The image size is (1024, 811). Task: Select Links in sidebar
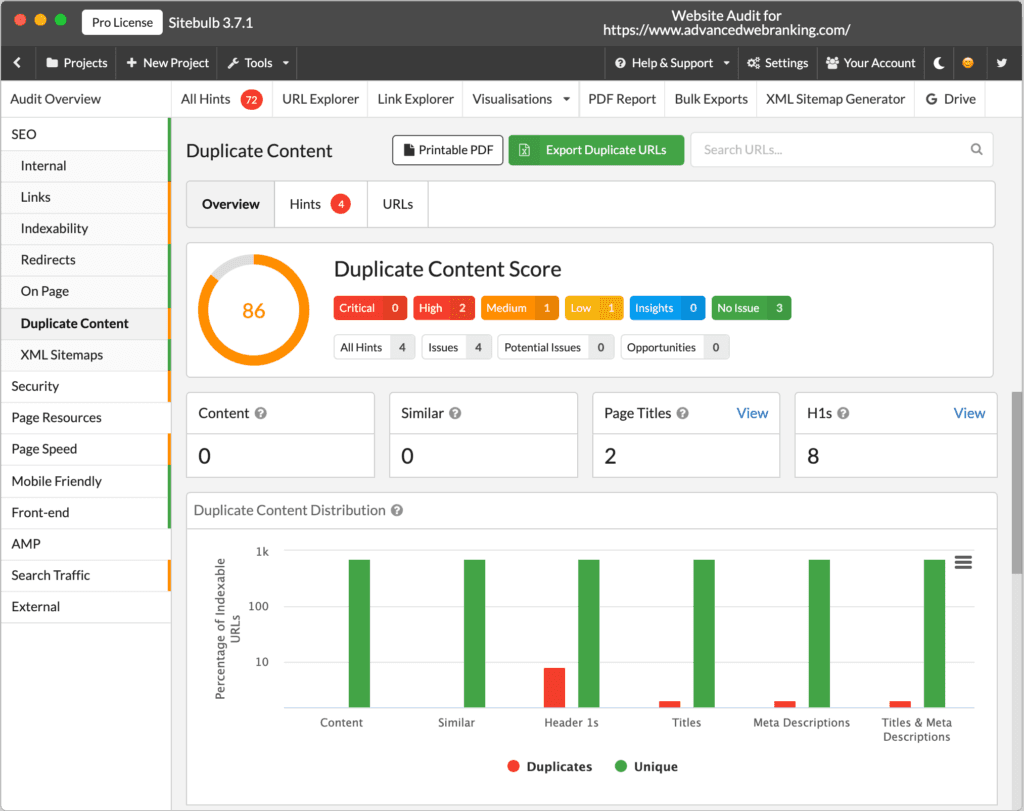[x=85, y=197]
